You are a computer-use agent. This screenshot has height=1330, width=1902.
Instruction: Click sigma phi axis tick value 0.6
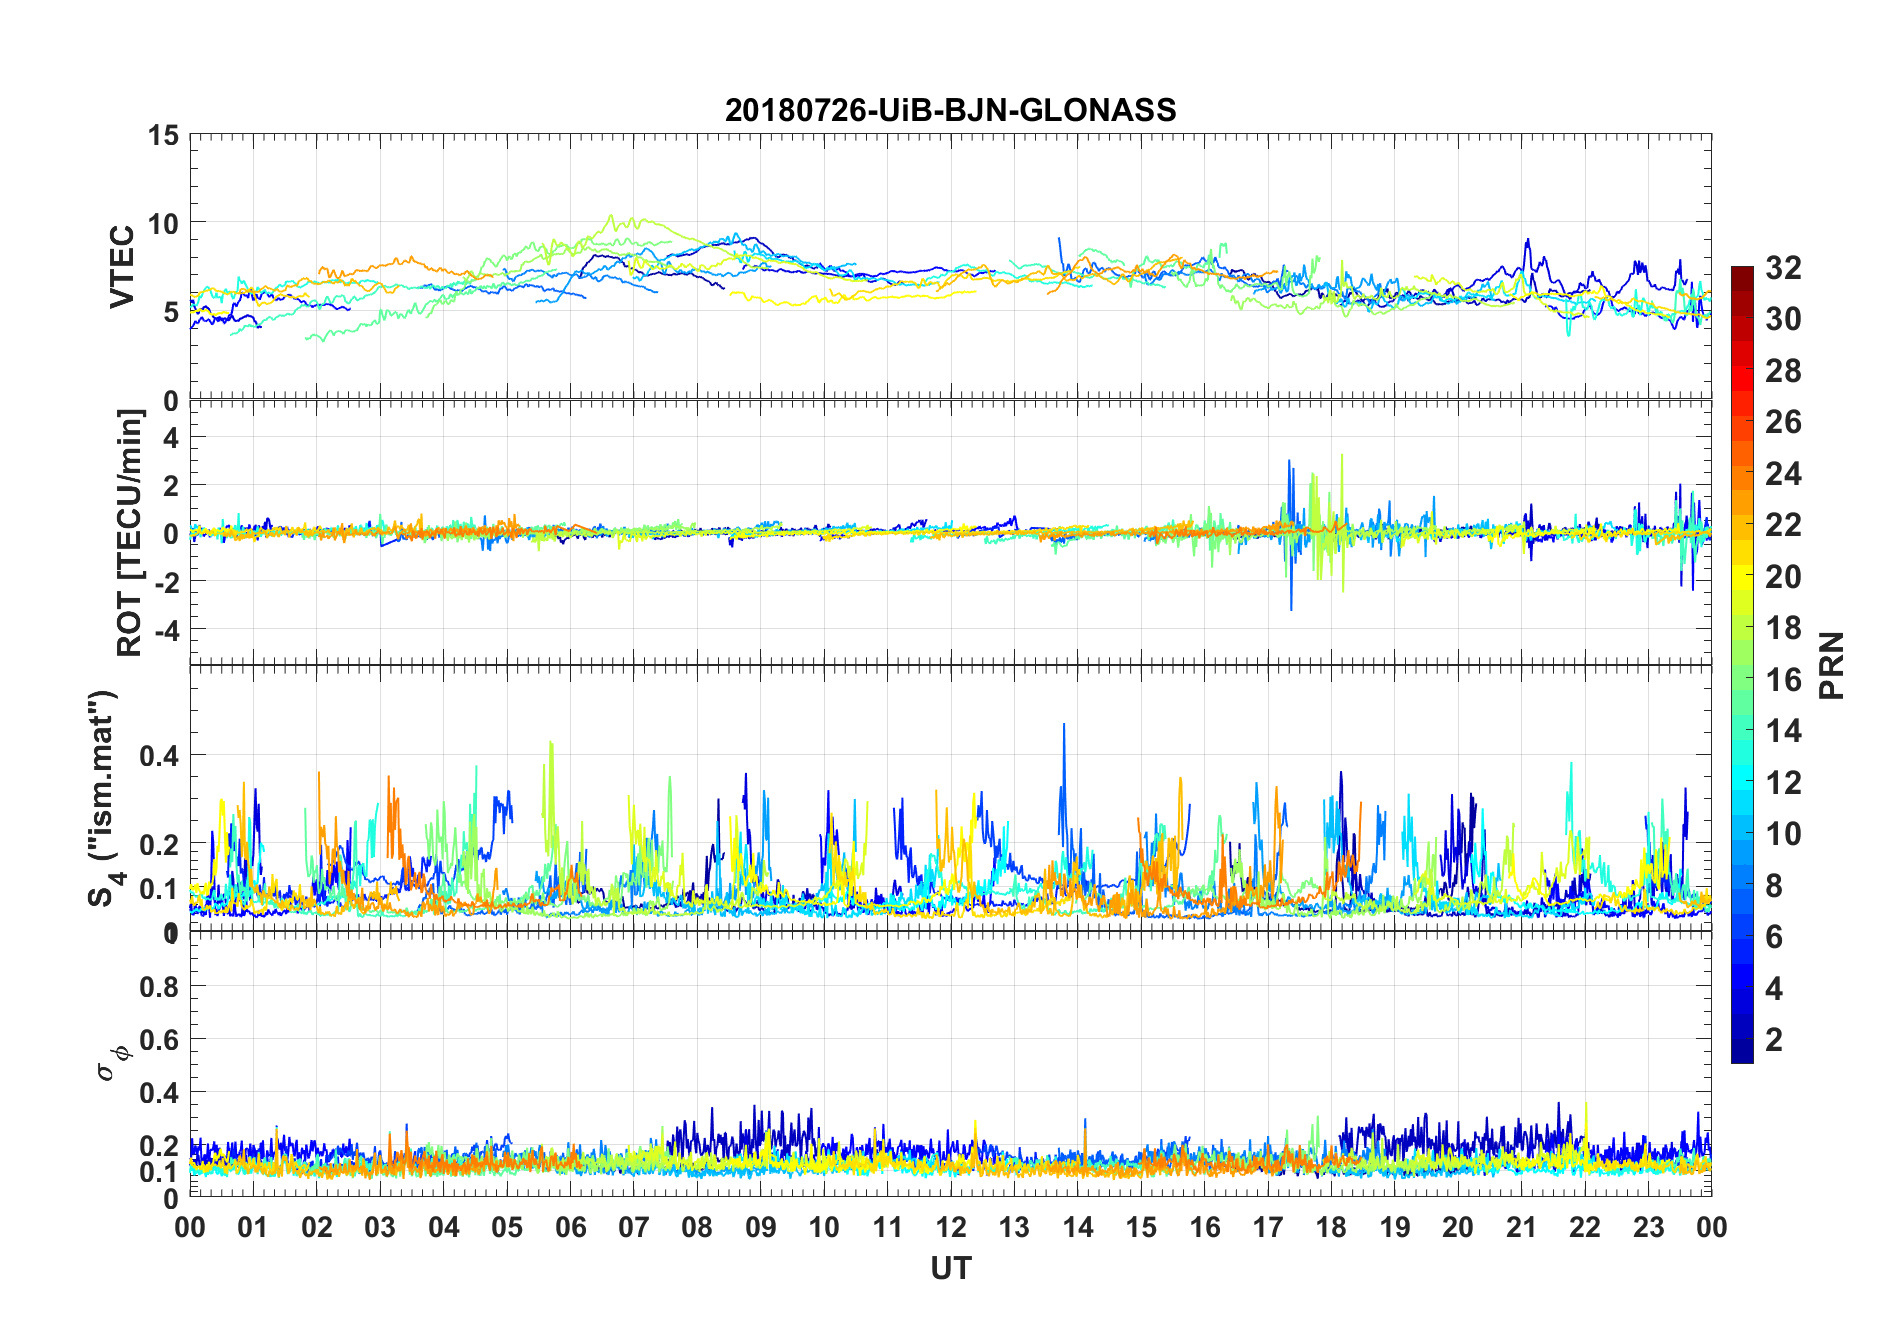point(159,1040)
